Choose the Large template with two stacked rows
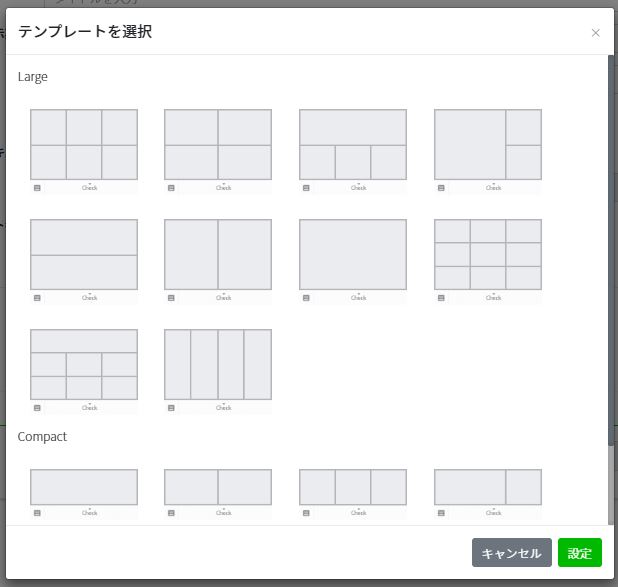The image size is (618, 587). 84,255
